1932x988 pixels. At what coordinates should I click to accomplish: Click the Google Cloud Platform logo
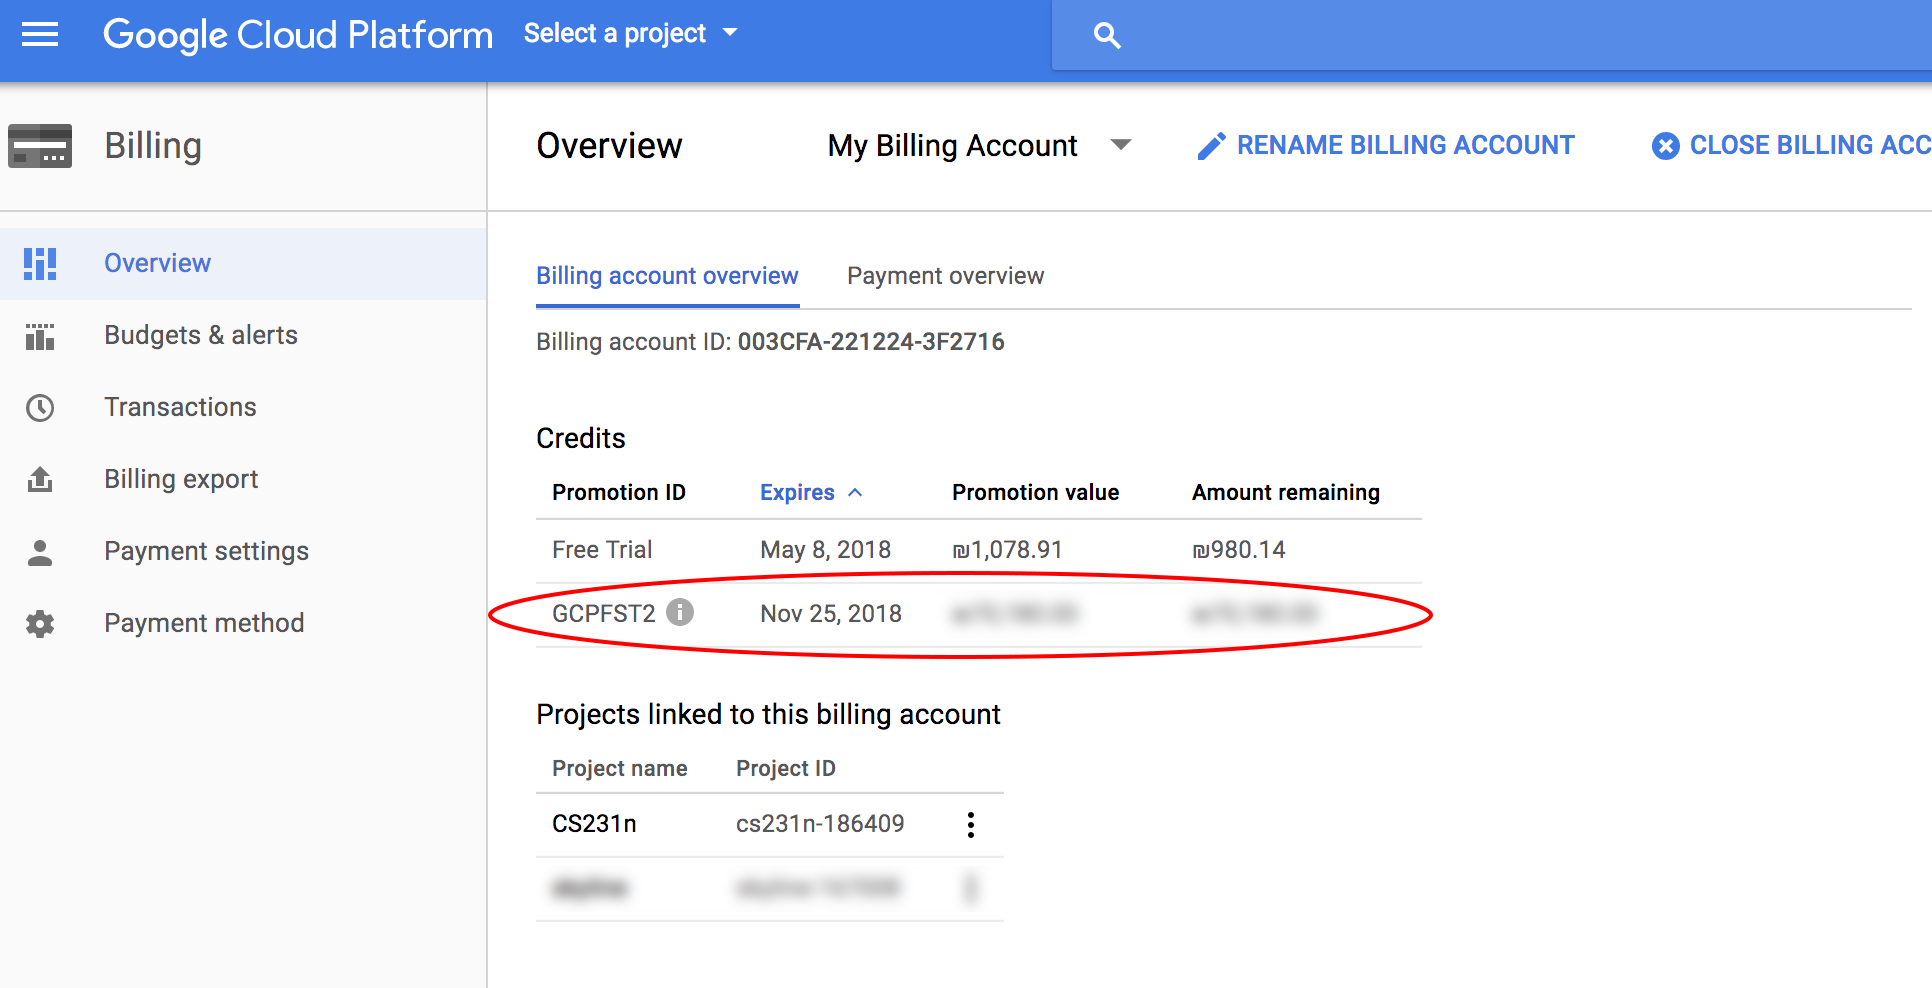tap(298, 35)
